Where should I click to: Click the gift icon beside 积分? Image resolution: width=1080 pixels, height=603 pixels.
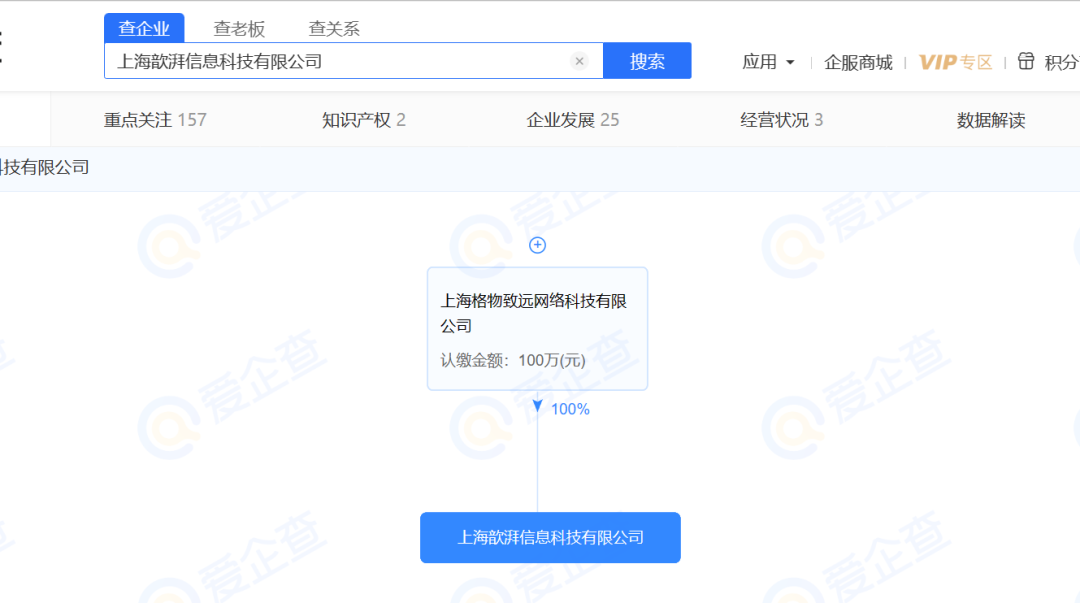pos(1026,61)
